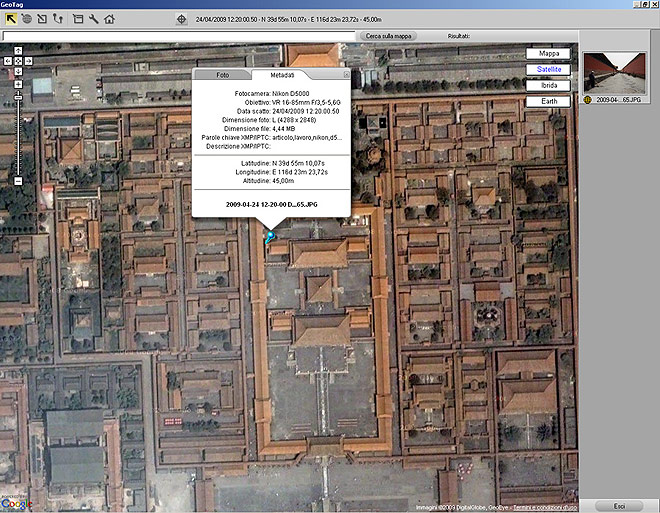Close the metadata info bubble
Screen dimensions: 660x513
click(x=346, y=74)
